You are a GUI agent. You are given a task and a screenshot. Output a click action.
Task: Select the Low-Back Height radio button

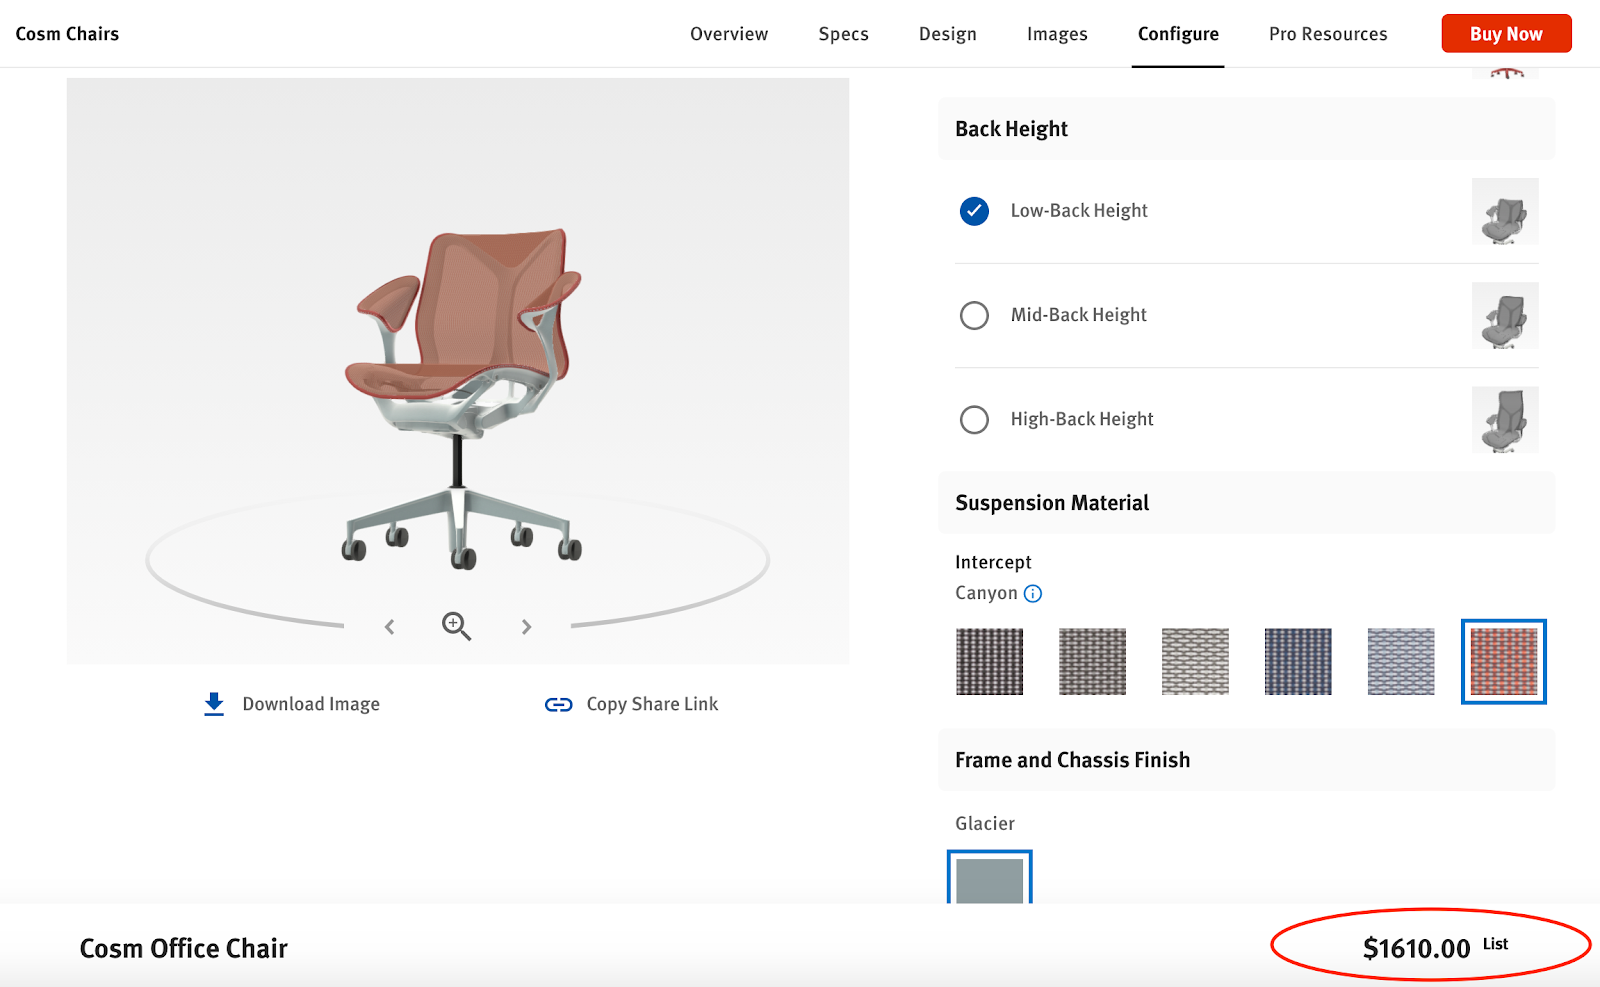[974, 211]
